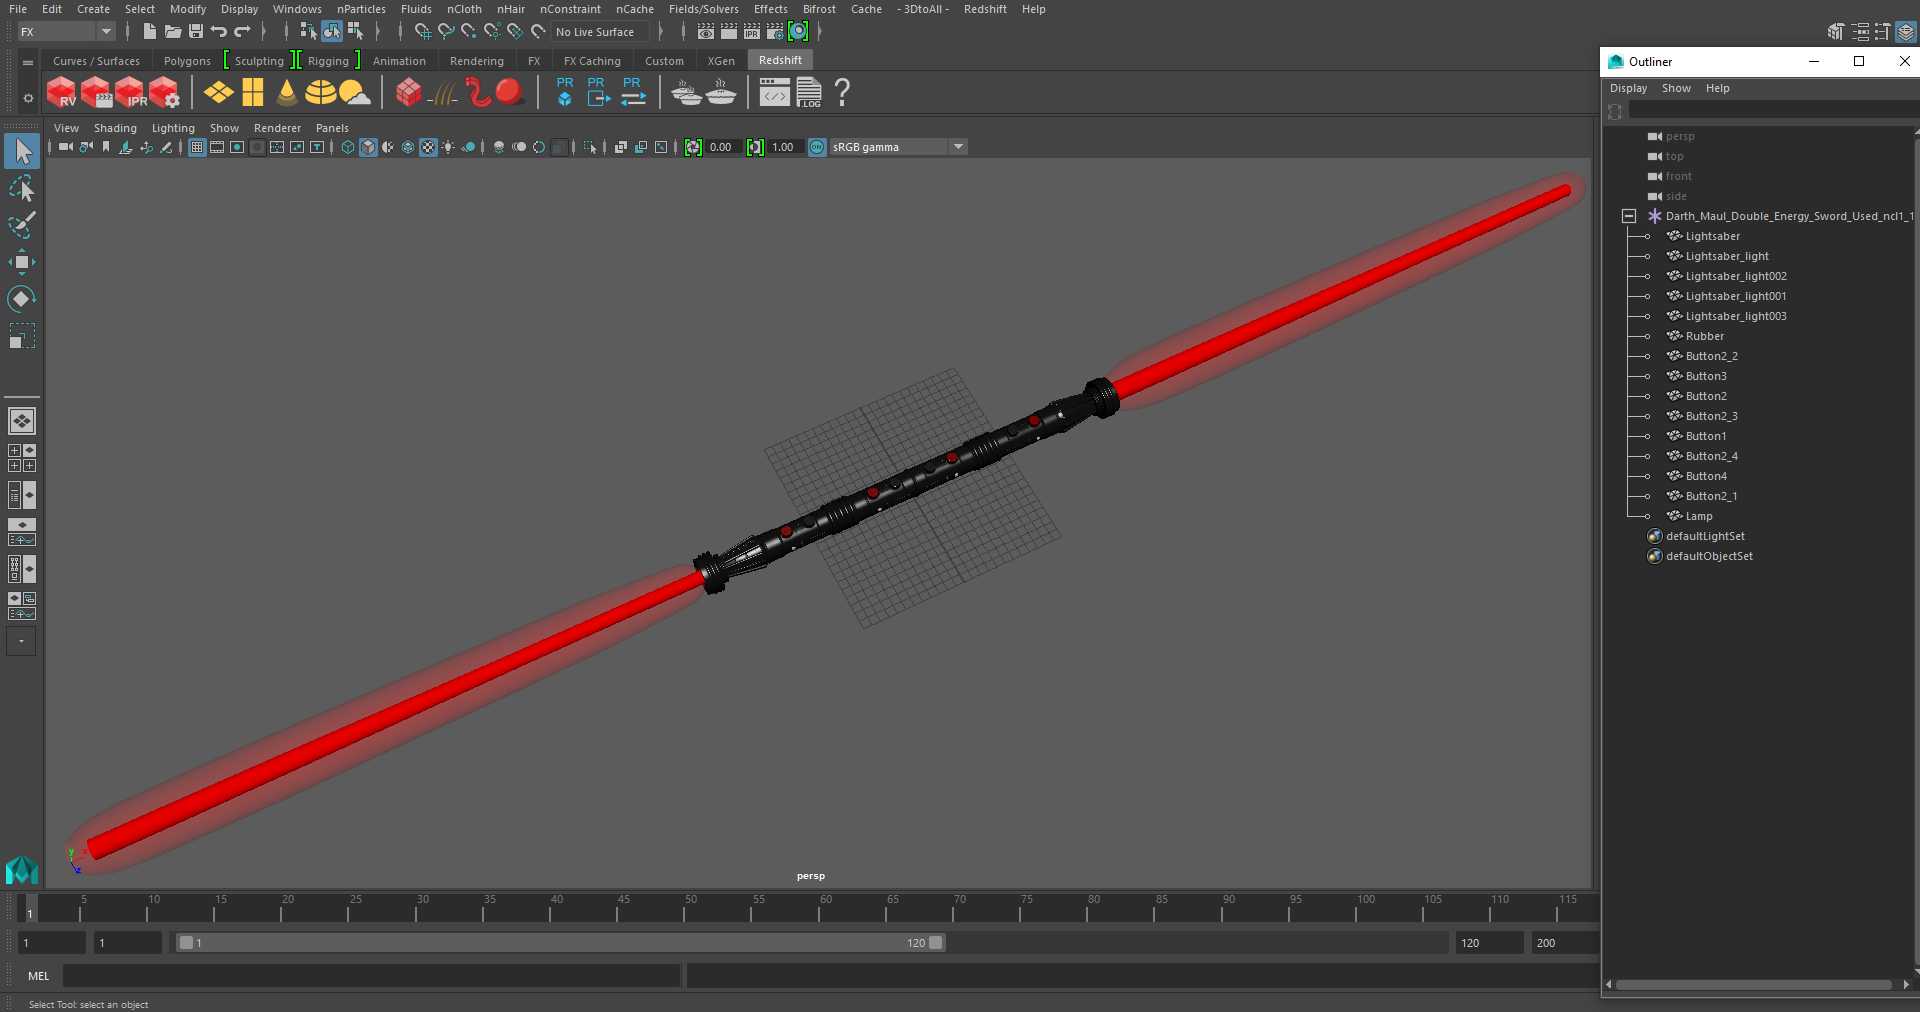Screen dimensions: 1920x1012
Task: Toggle the viewport grid display
Action: 197,147
